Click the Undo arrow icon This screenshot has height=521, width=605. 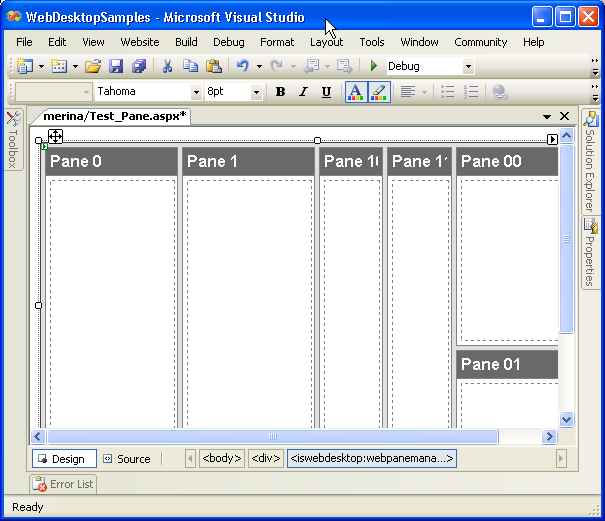pyautogui.click(x=242, y=66)
